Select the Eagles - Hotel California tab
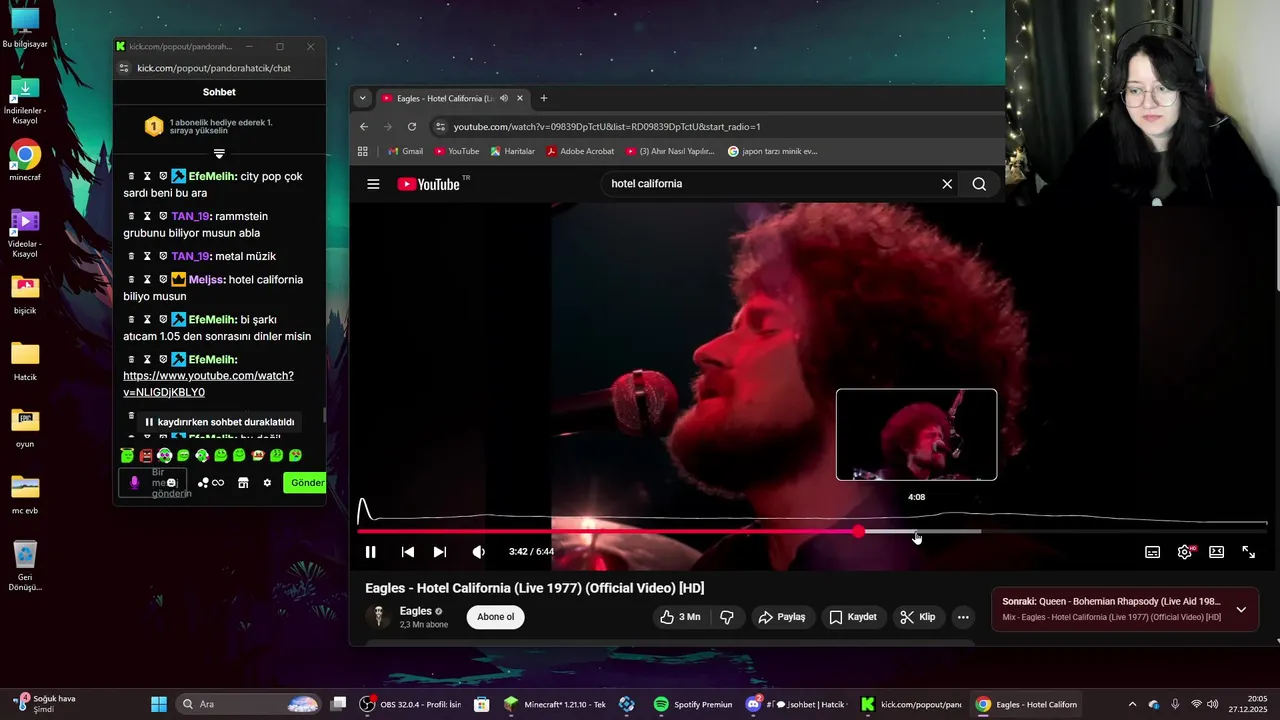 click(445, 98)
